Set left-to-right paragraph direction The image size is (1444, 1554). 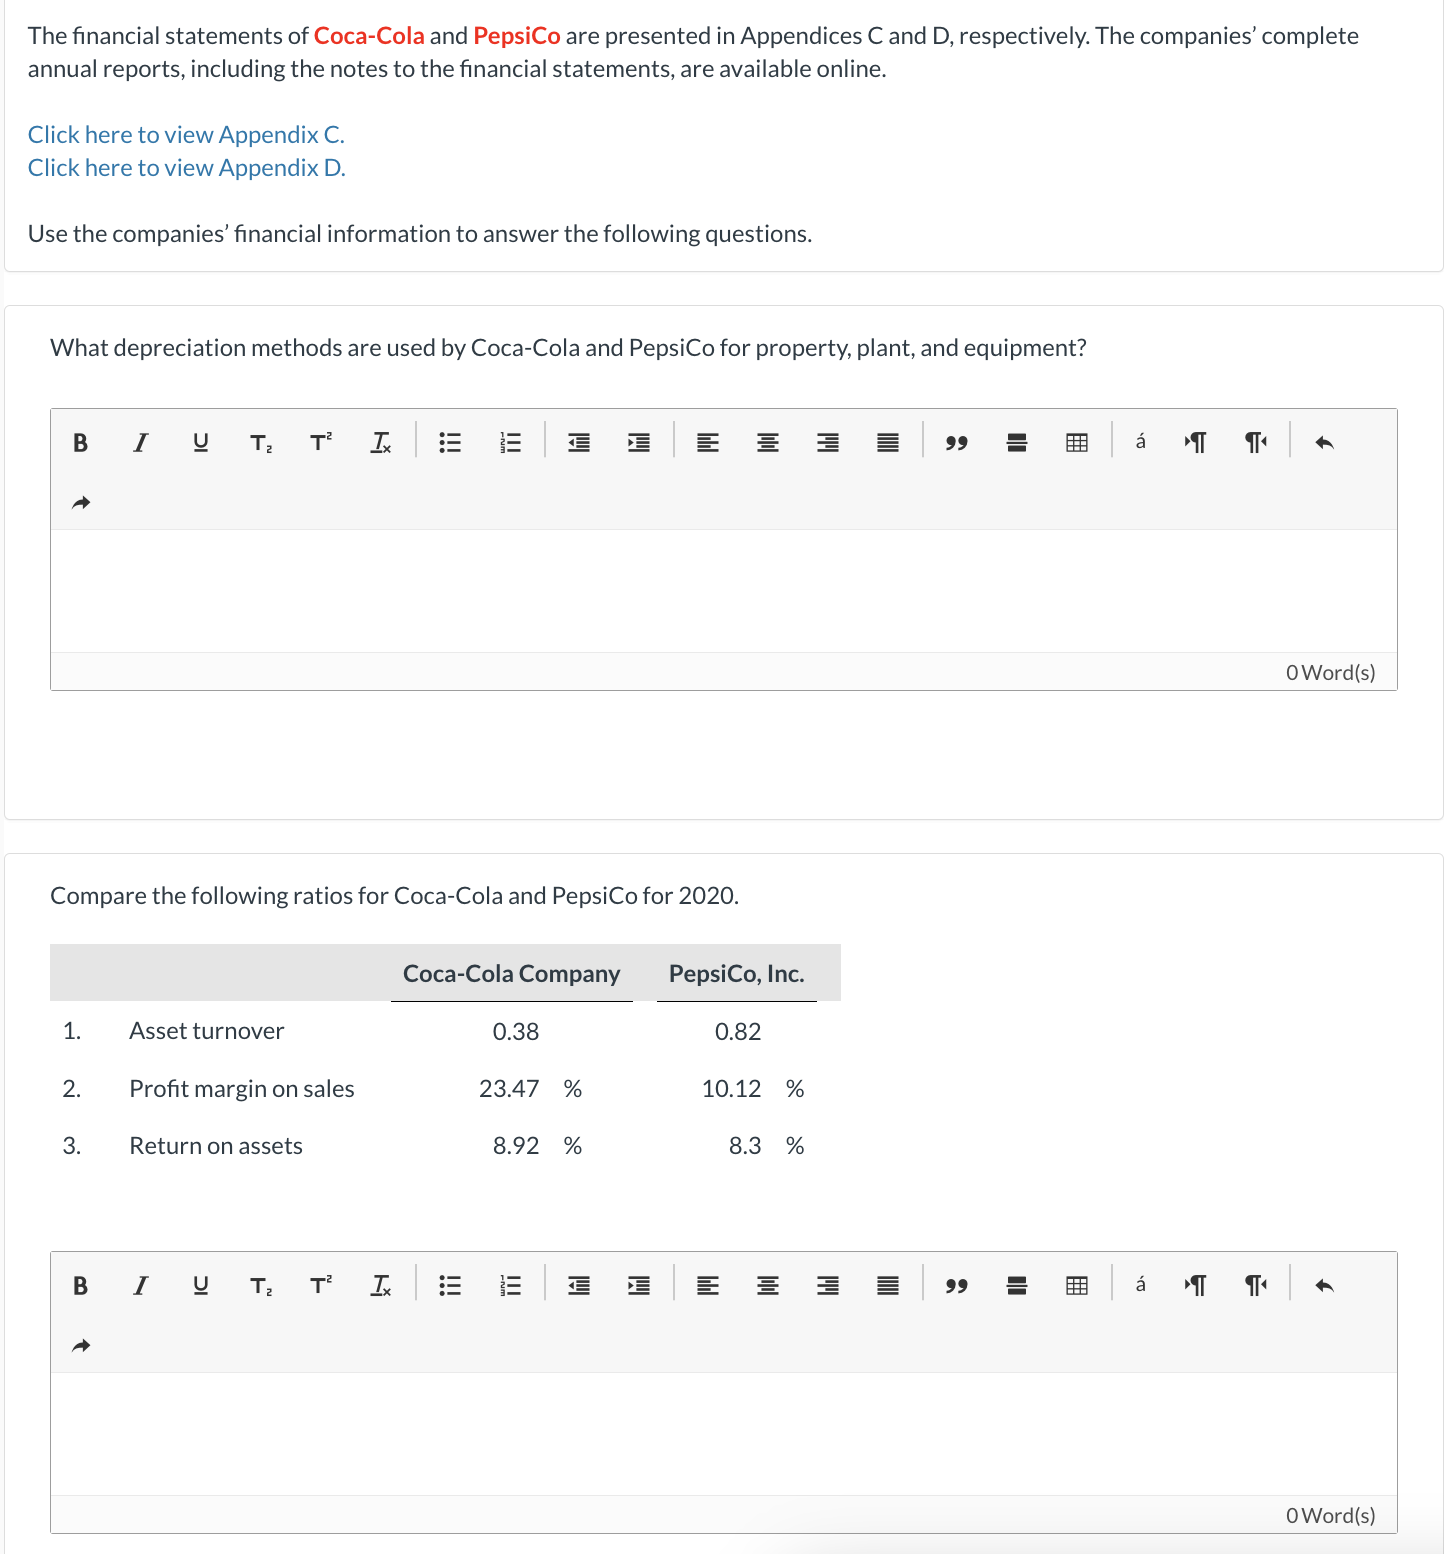tap(1196, 441)
